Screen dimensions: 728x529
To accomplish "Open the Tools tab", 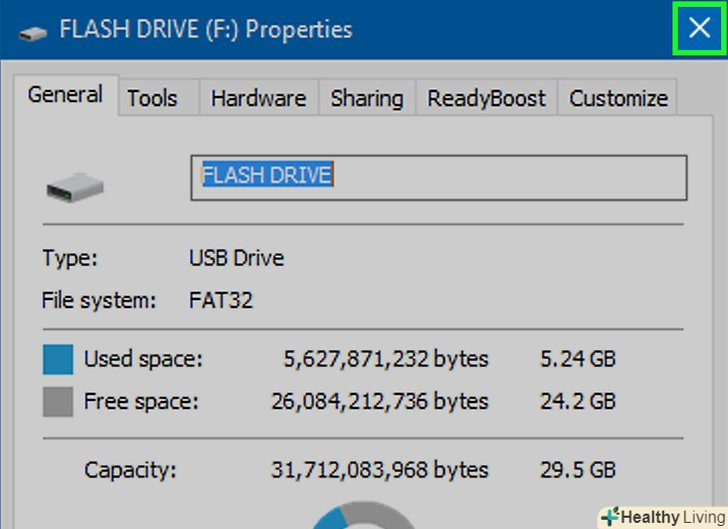I will click(x=152, y=98).
